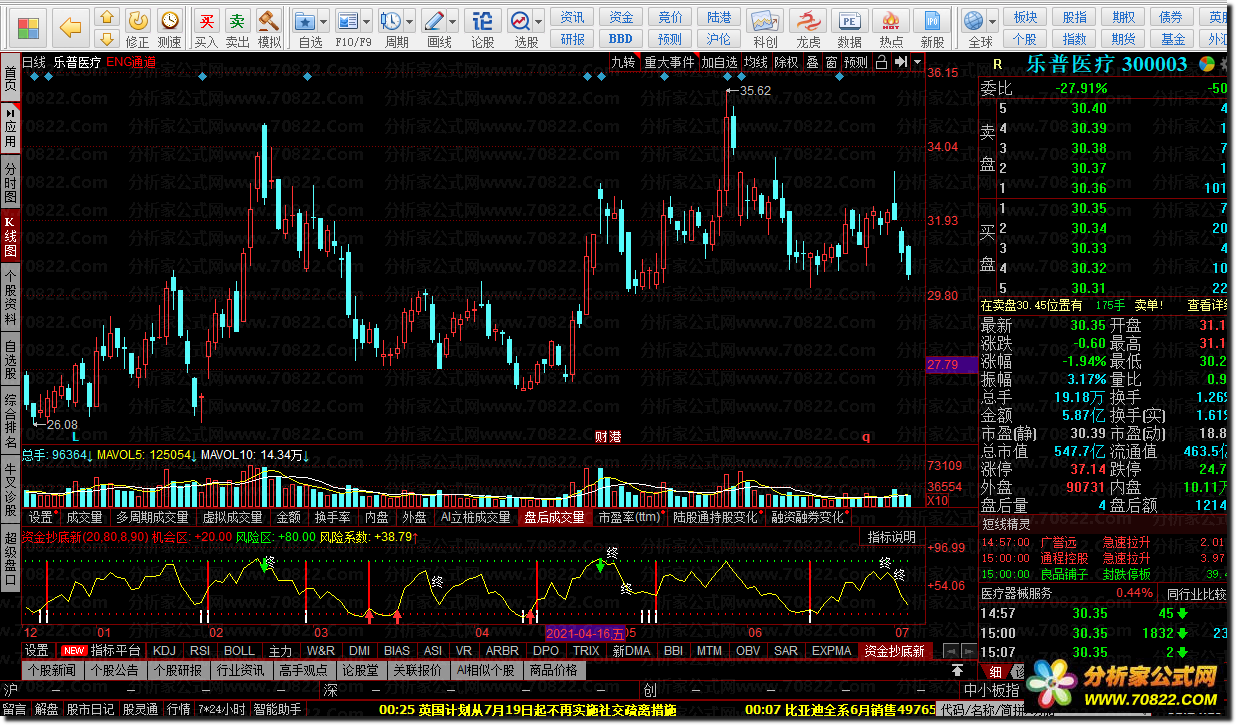This screenshot has width=1237, height=725.
Task: Select the 盘后成交量 tab
Action: (x=554, y=517)
